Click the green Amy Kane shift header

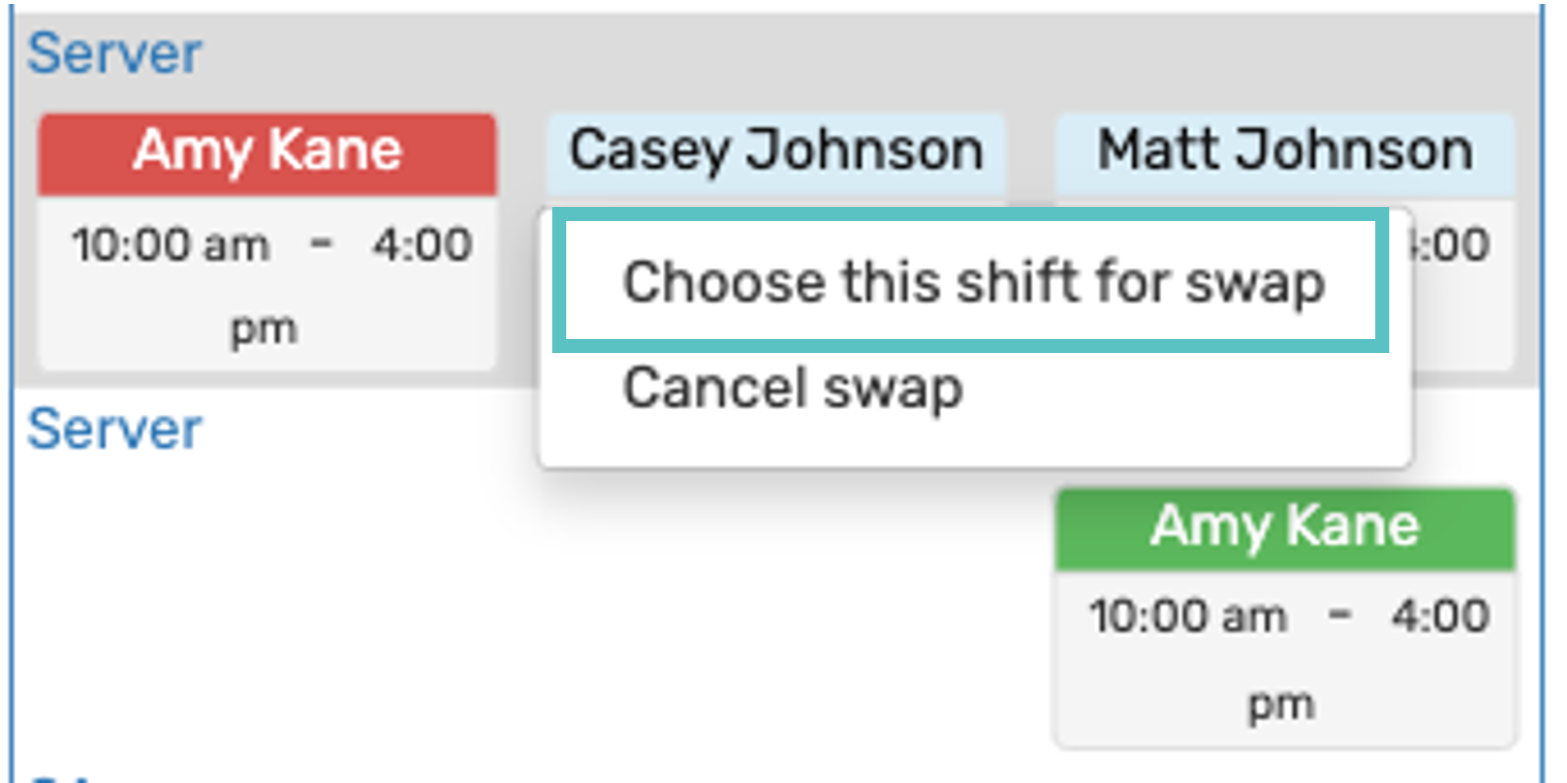[1284, 527]
